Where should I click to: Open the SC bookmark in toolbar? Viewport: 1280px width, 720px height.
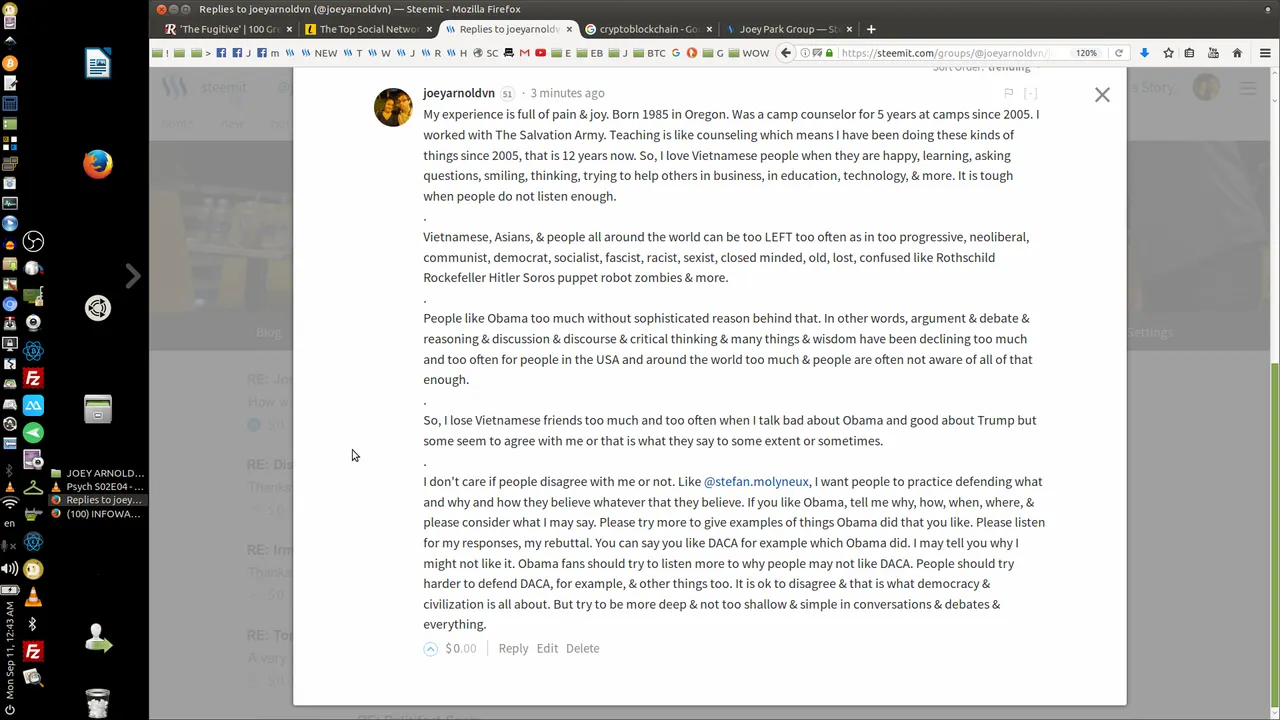486,53
